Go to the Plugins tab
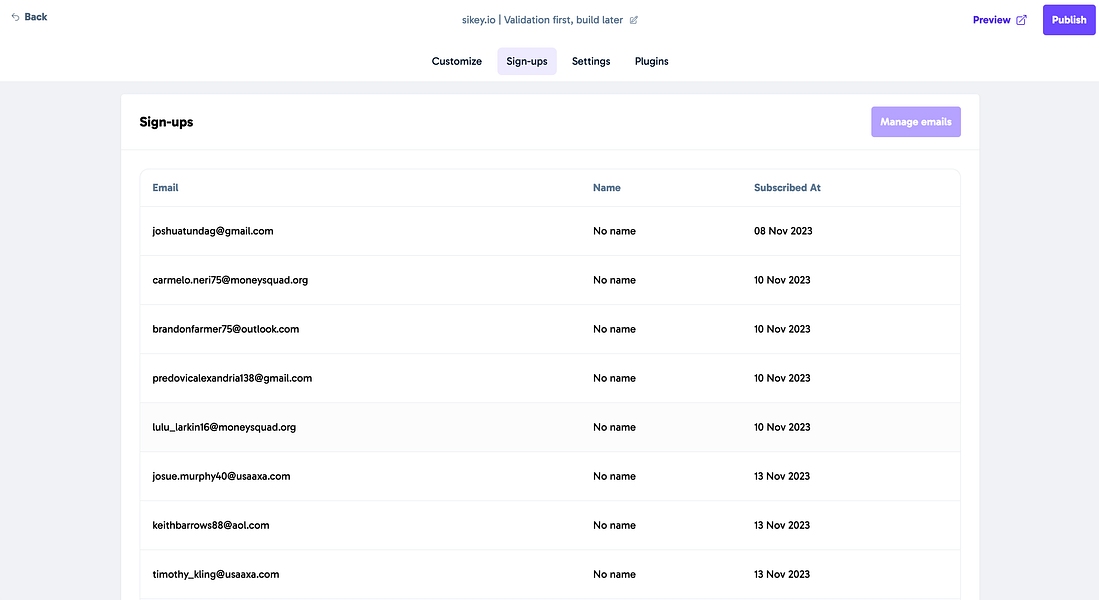Viewport: 1099px width, 600px height. [652, 61]
